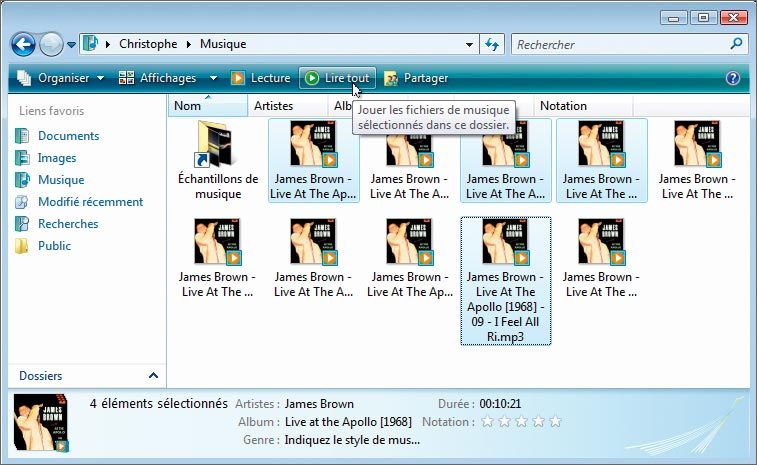Minimize the explorer window
Screen dimensions: 757x465
(x=673, y=18)
